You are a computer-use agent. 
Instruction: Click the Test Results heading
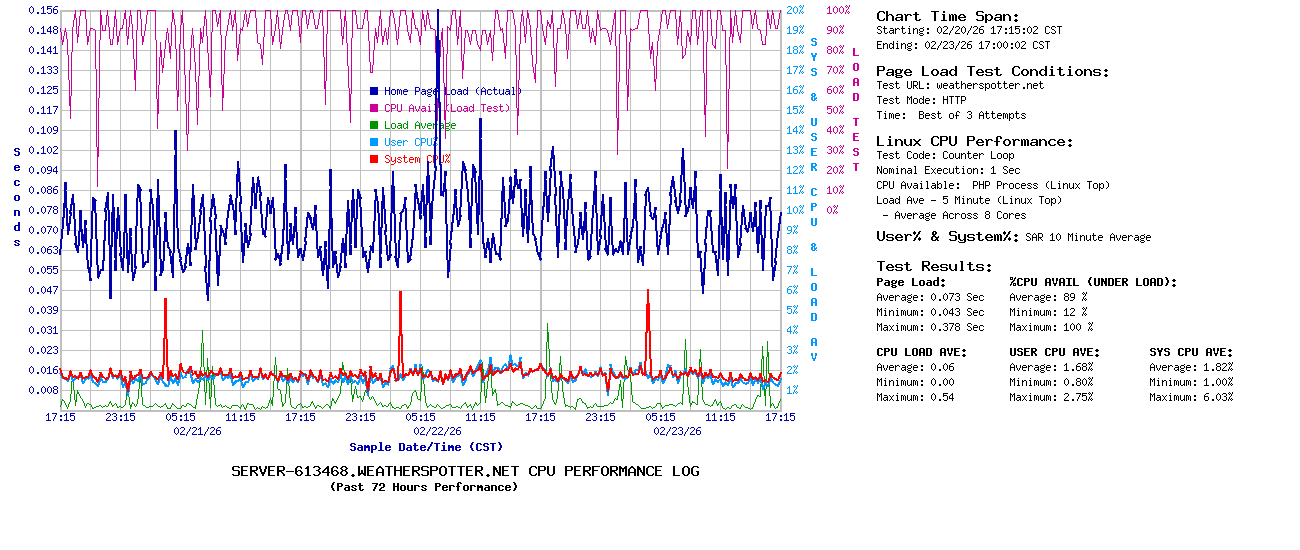(x=934, y=266)
